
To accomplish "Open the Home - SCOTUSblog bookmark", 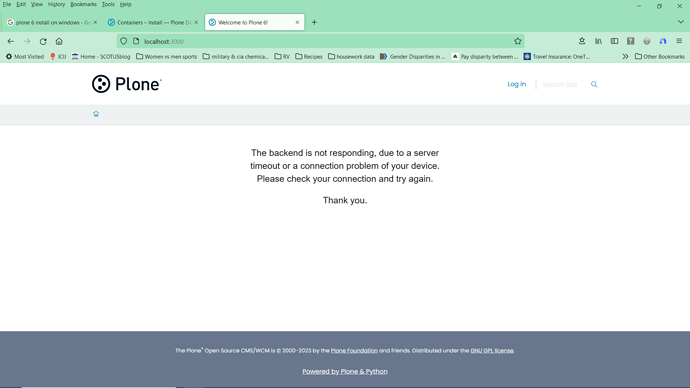I will tap(101, 56).
